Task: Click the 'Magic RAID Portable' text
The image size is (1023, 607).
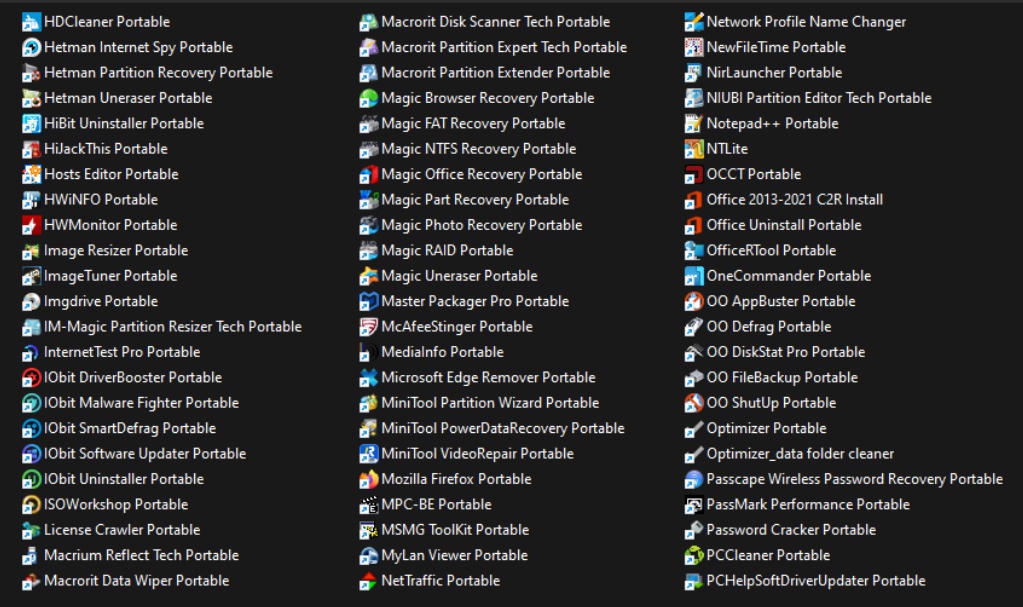Action: point(447,251)
